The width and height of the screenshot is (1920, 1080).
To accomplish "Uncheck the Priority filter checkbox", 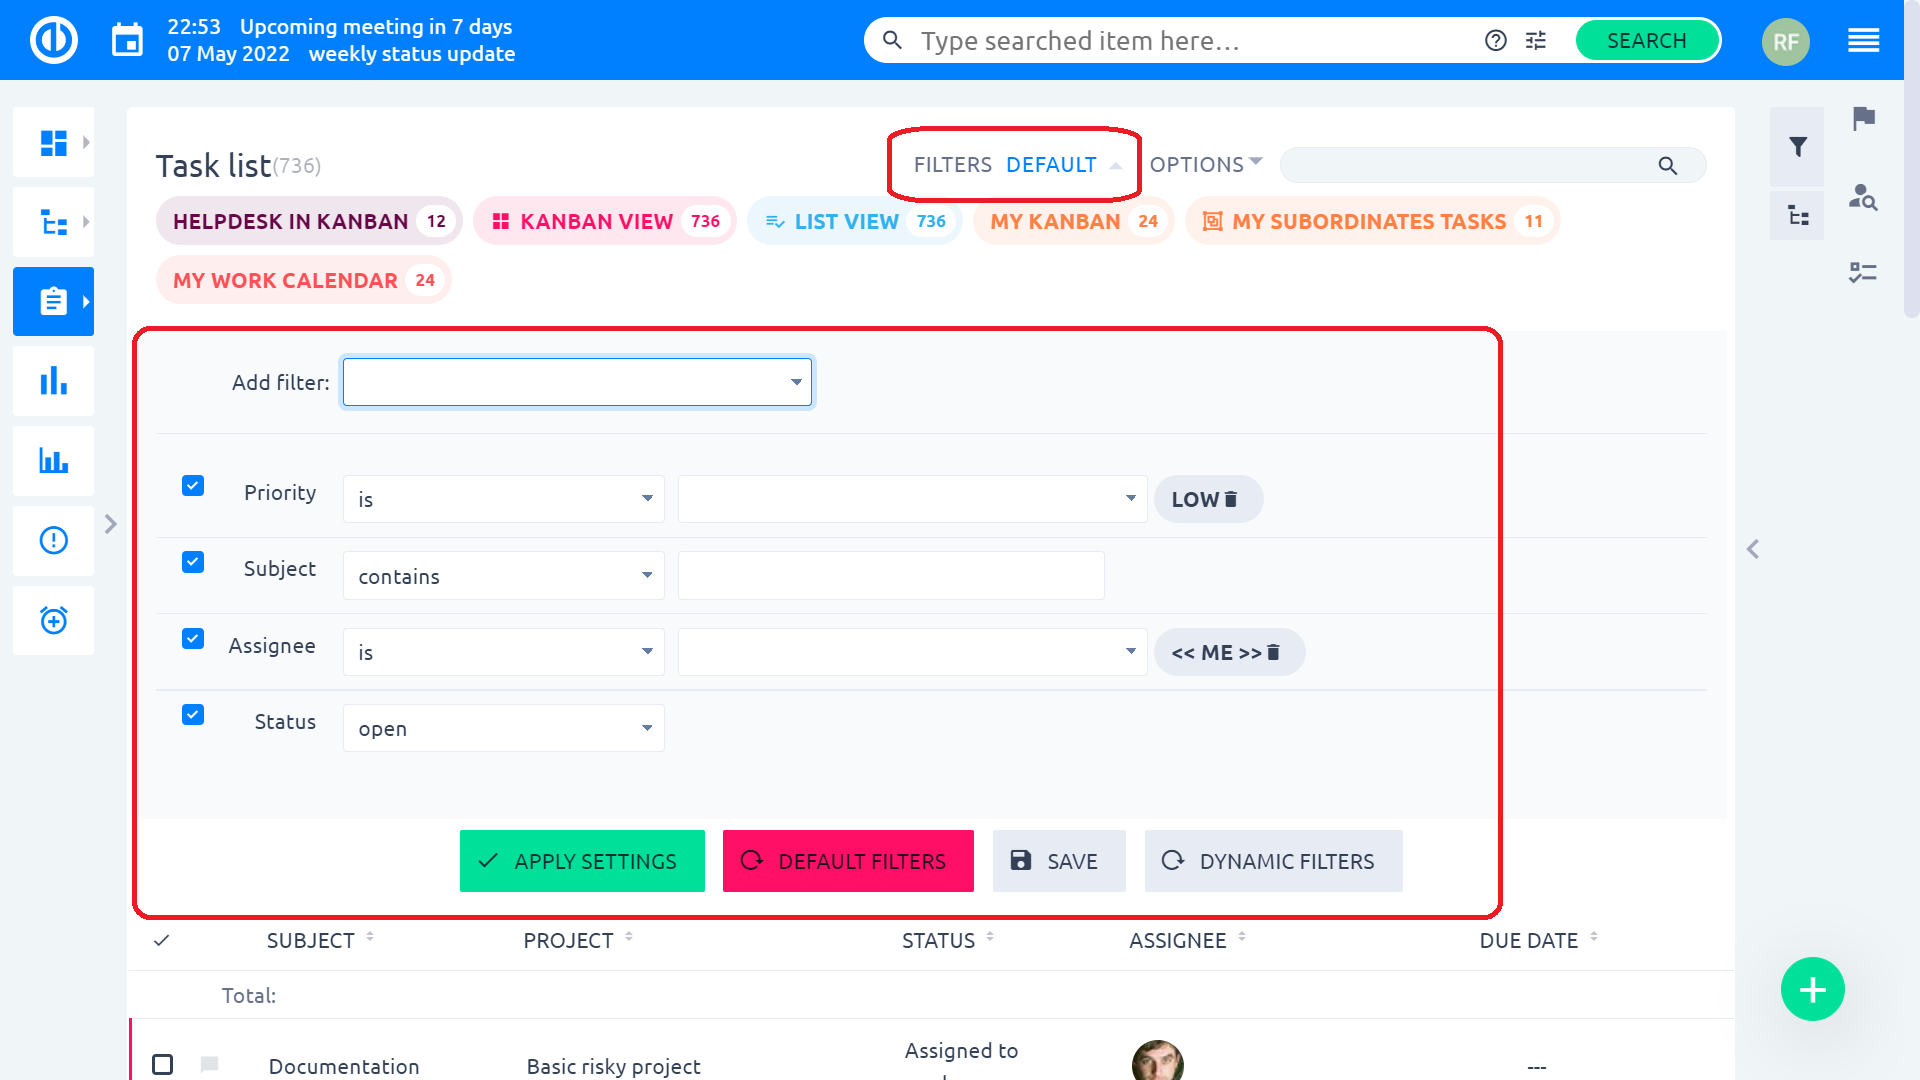I will [x=193, y=486].
